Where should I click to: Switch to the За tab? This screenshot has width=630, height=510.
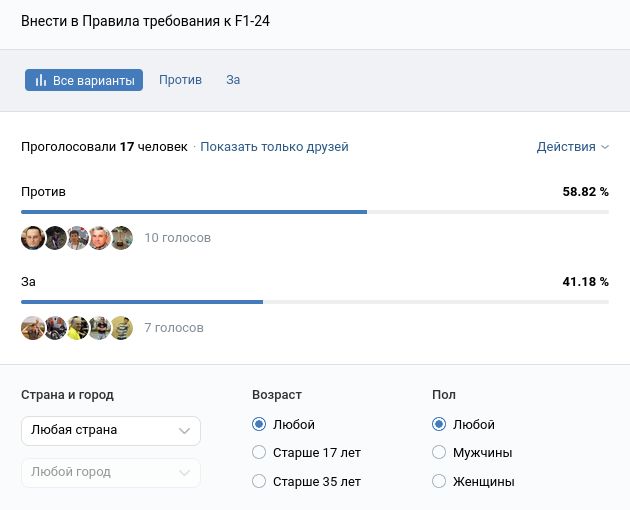coord(233,80)
